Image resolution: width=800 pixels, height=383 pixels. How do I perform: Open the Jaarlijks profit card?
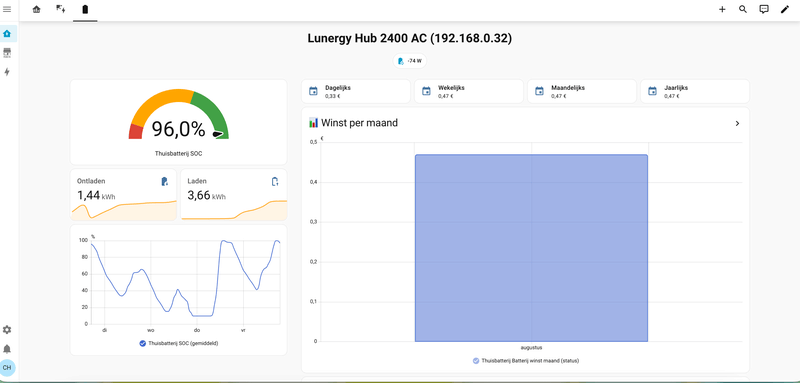[x=695, y=91]
